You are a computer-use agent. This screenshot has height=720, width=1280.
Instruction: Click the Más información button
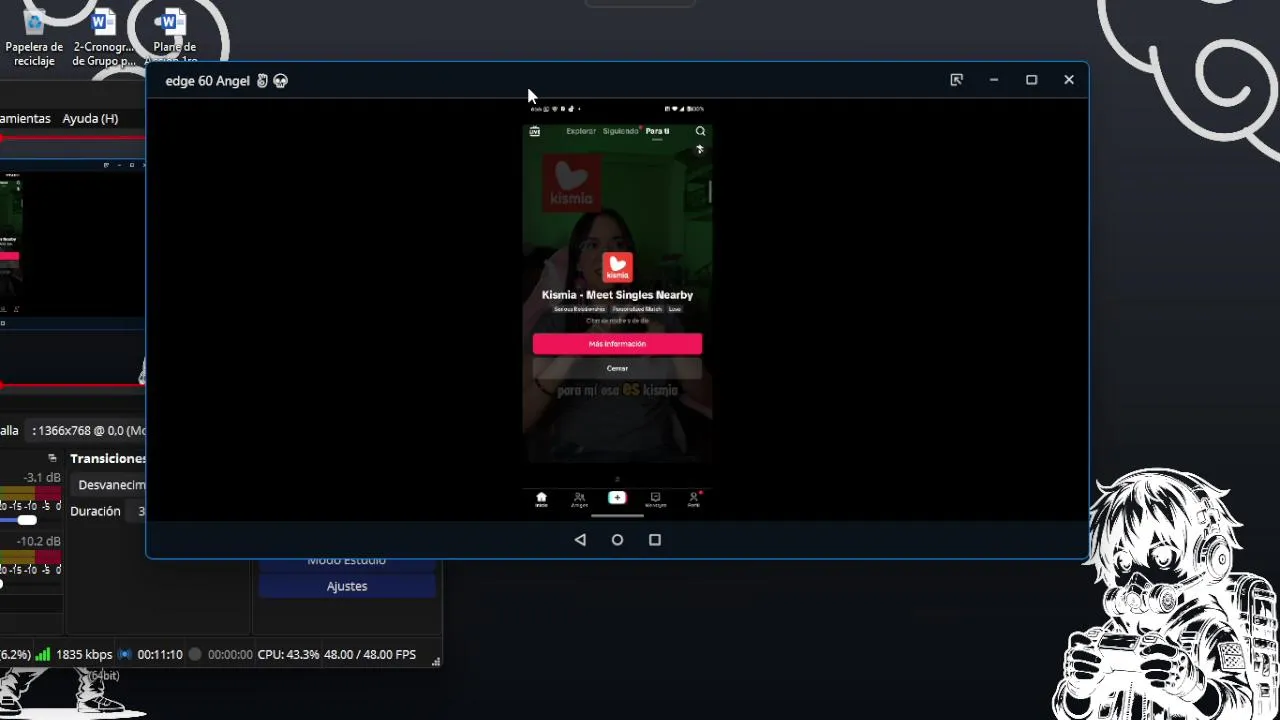coord(617,344)
